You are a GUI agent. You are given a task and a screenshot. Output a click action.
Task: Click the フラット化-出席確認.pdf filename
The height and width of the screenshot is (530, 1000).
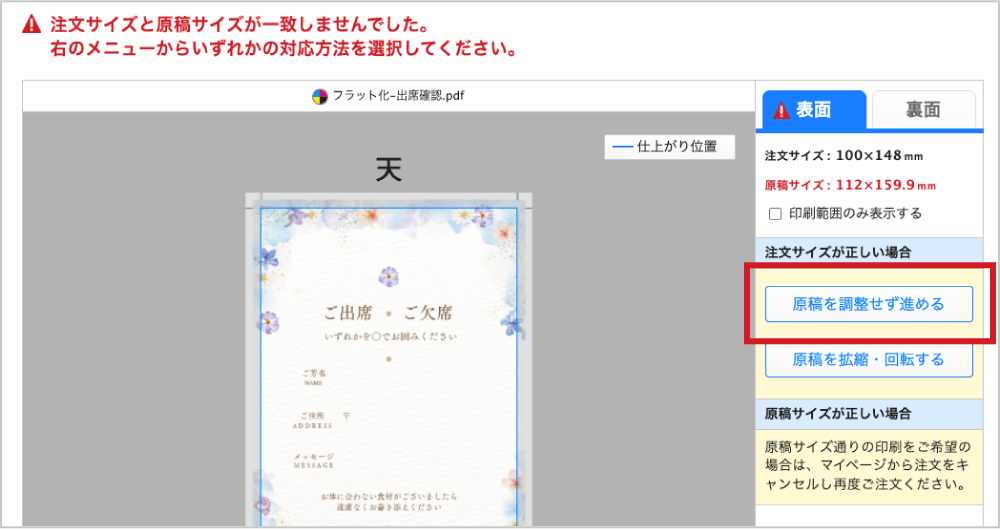398,96
